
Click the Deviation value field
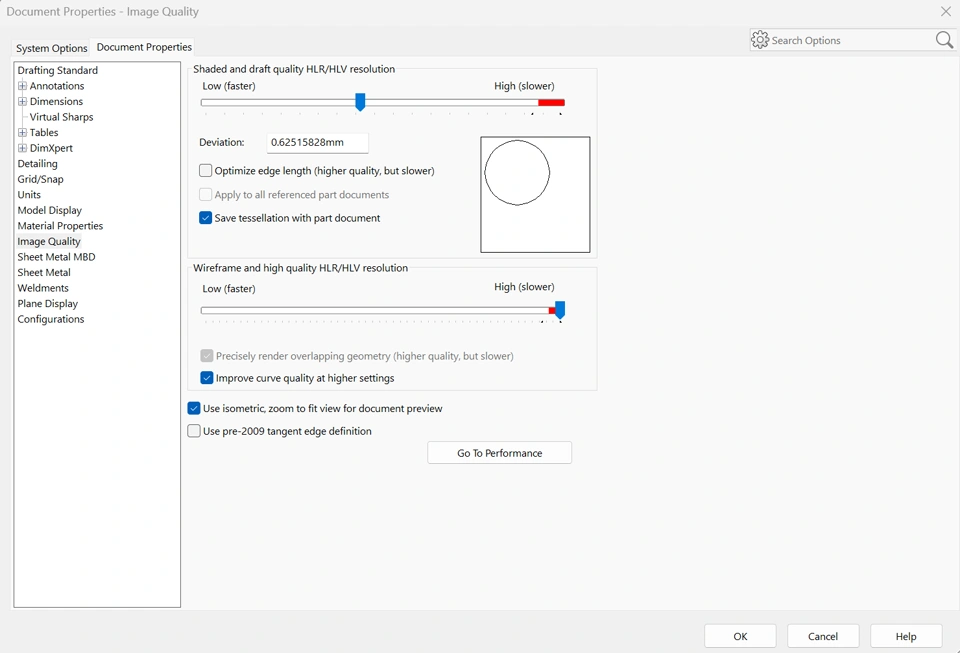[x=318, y=143]
